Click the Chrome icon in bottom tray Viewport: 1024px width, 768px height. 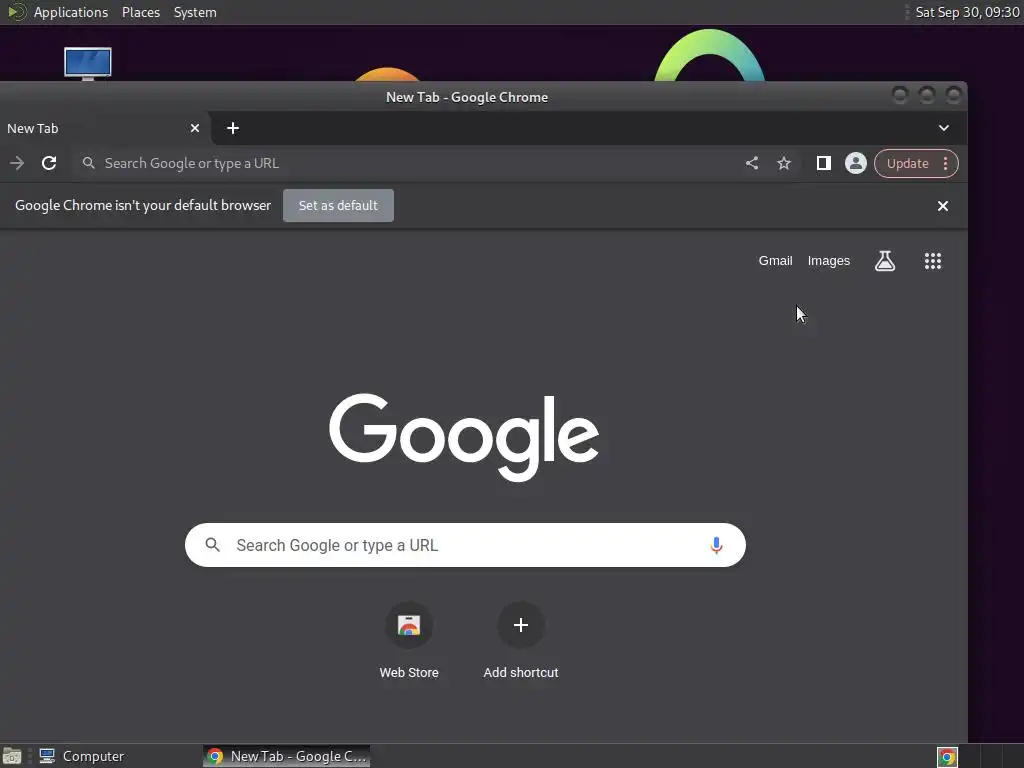[x=947, y=756]
